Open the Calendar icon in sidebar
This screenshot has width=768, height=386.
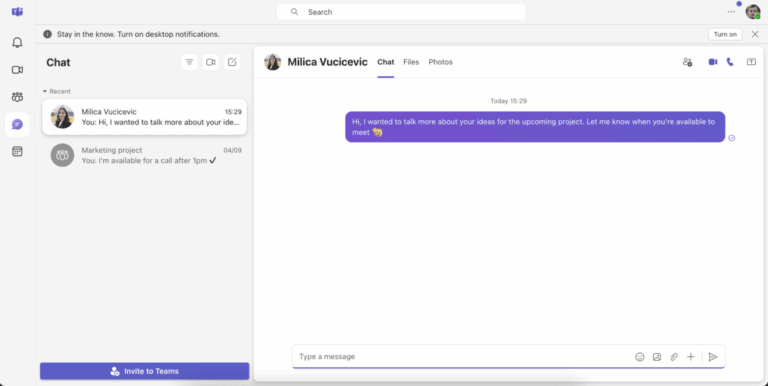[x=17, y=151]
